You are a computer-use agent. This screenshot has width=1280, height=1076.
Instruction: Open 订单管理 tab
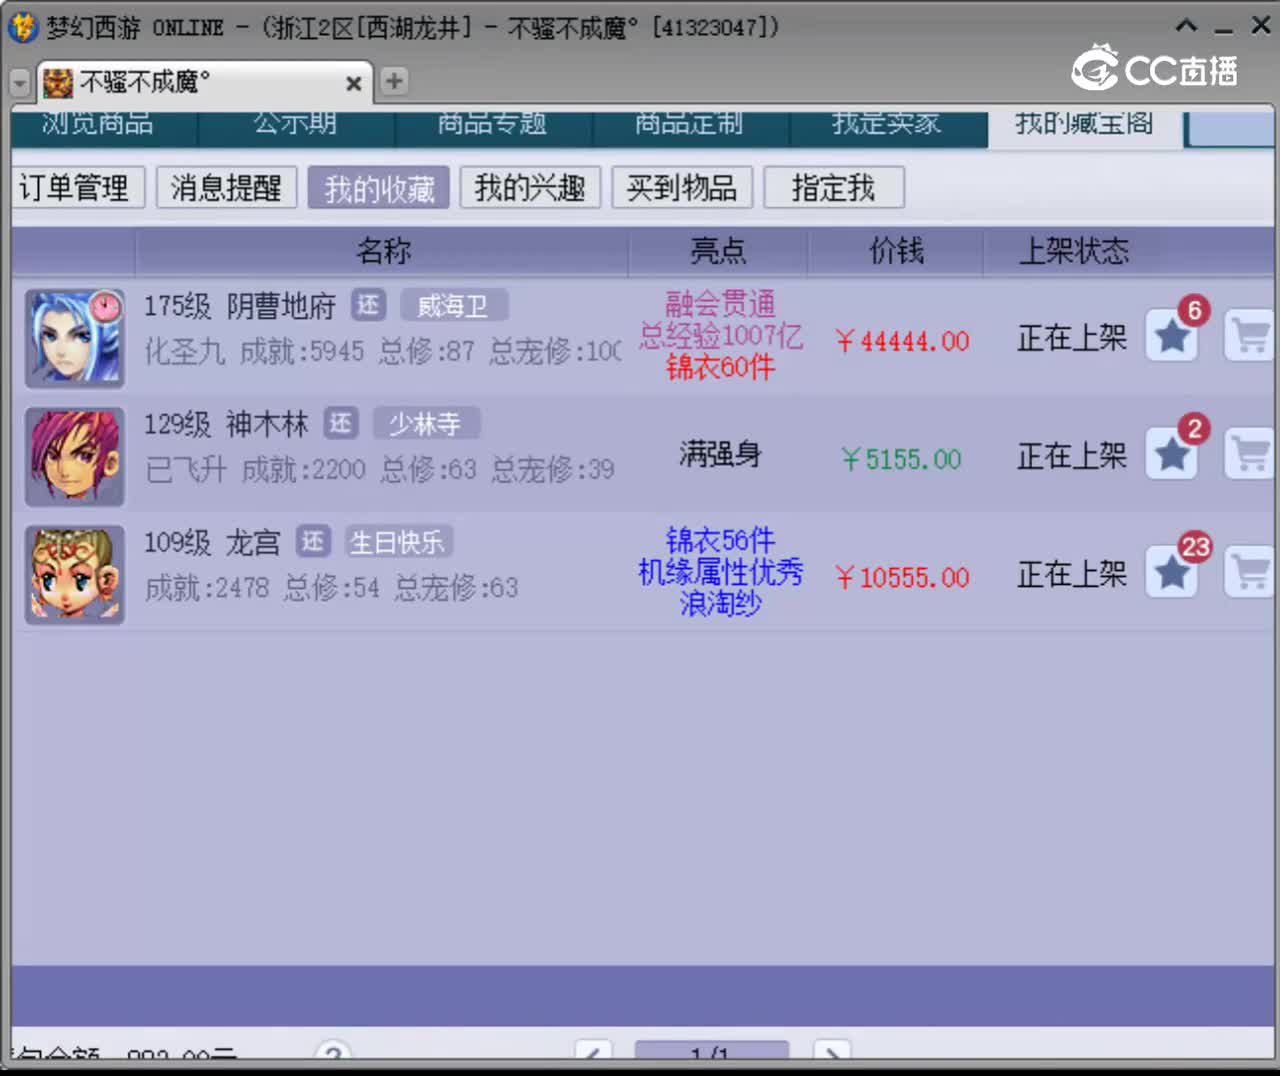pos(77,188)
